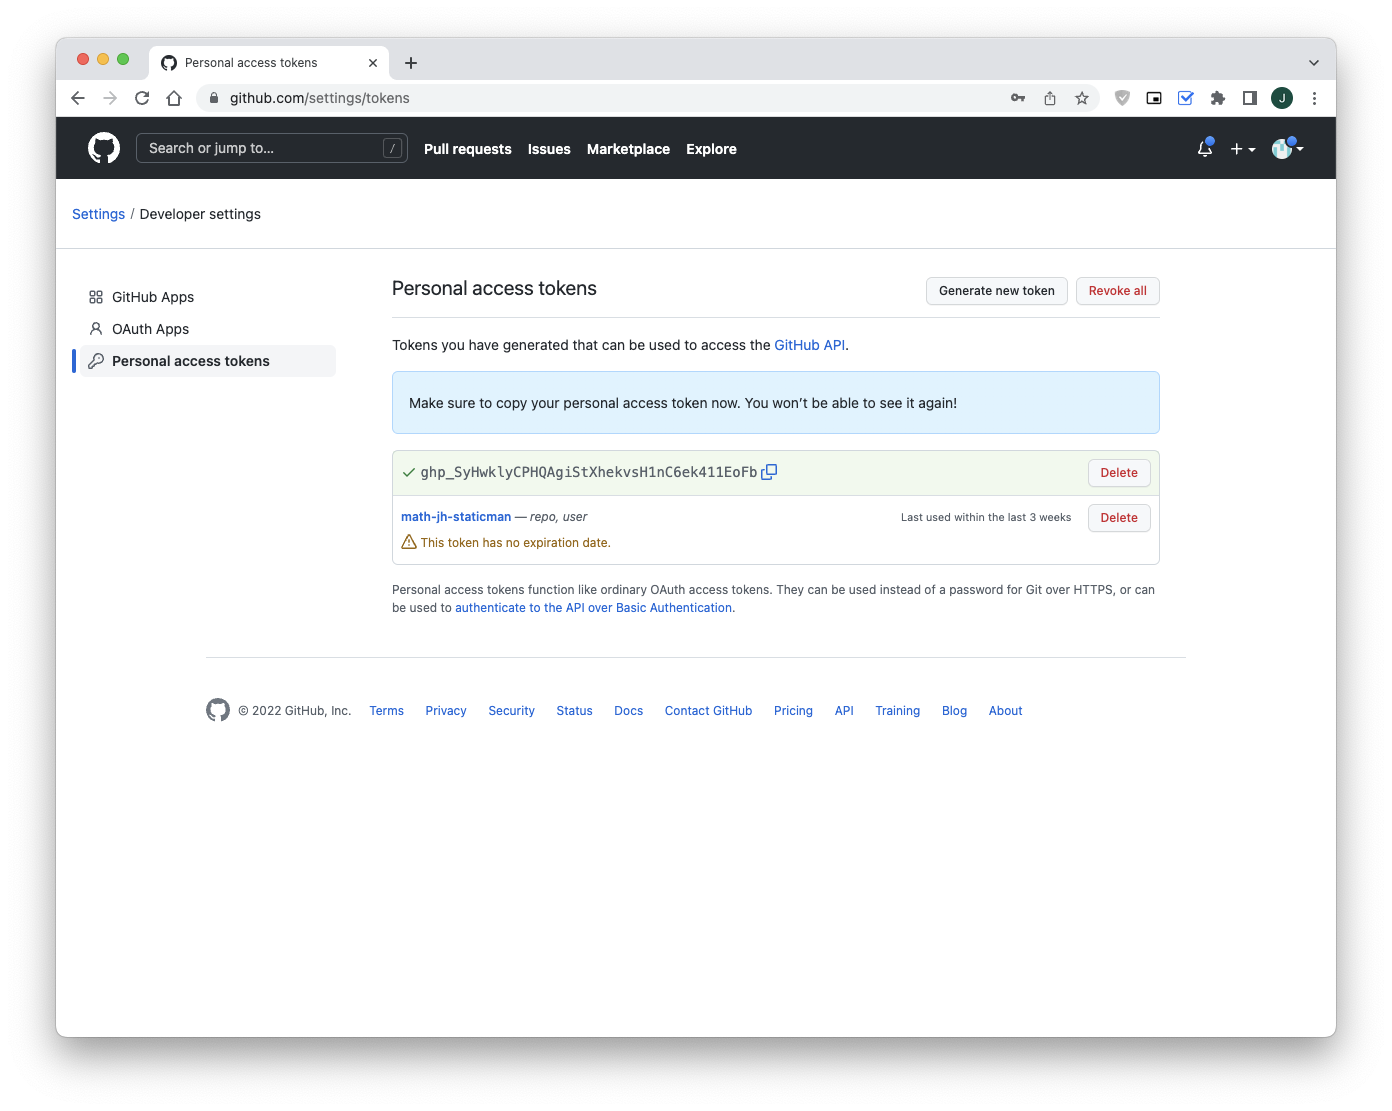Open the checkmark tasks extension

(x=1186, y=98)
